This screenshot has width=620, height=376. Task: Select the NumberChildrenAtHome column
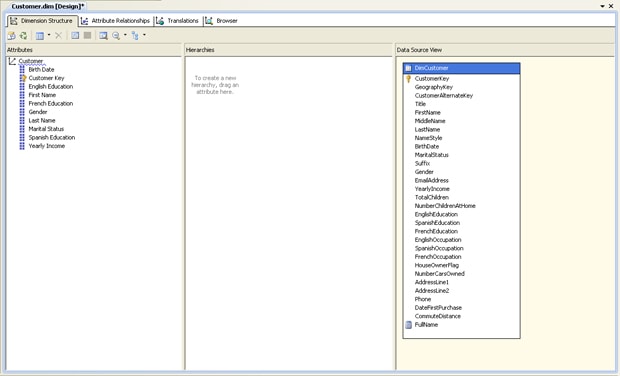point(445,206)
